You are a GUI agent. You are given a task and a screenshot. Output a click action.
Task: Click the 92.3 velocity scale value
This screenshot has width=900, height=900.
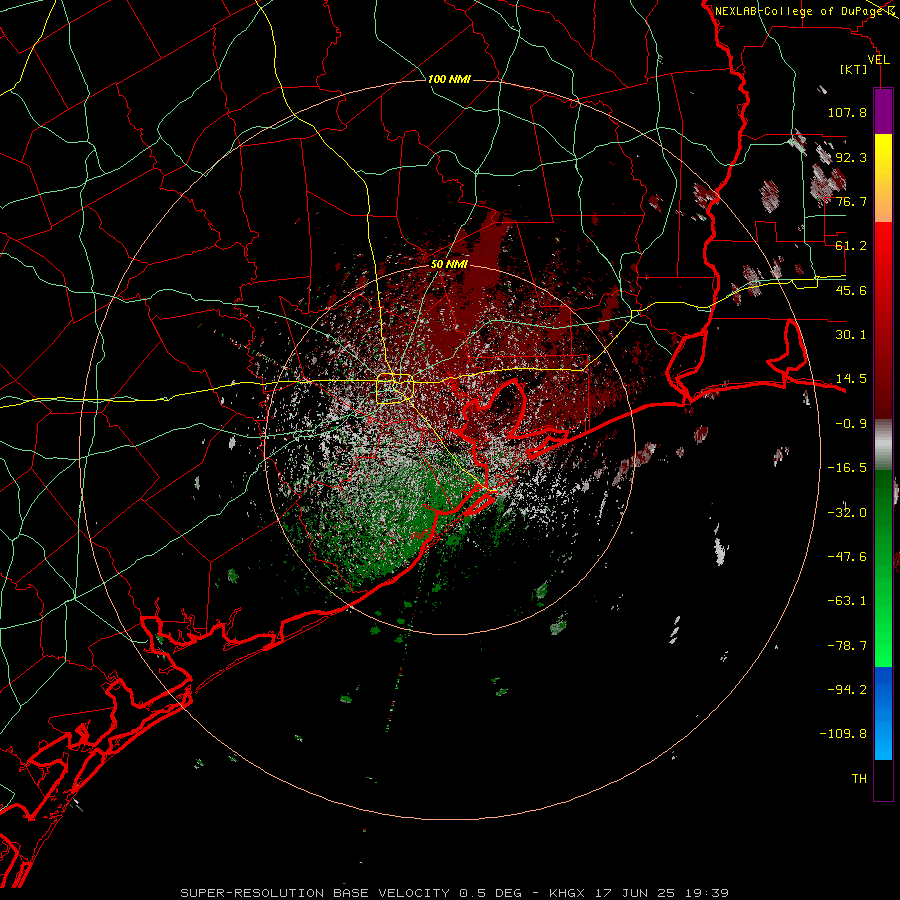(851, 157)
